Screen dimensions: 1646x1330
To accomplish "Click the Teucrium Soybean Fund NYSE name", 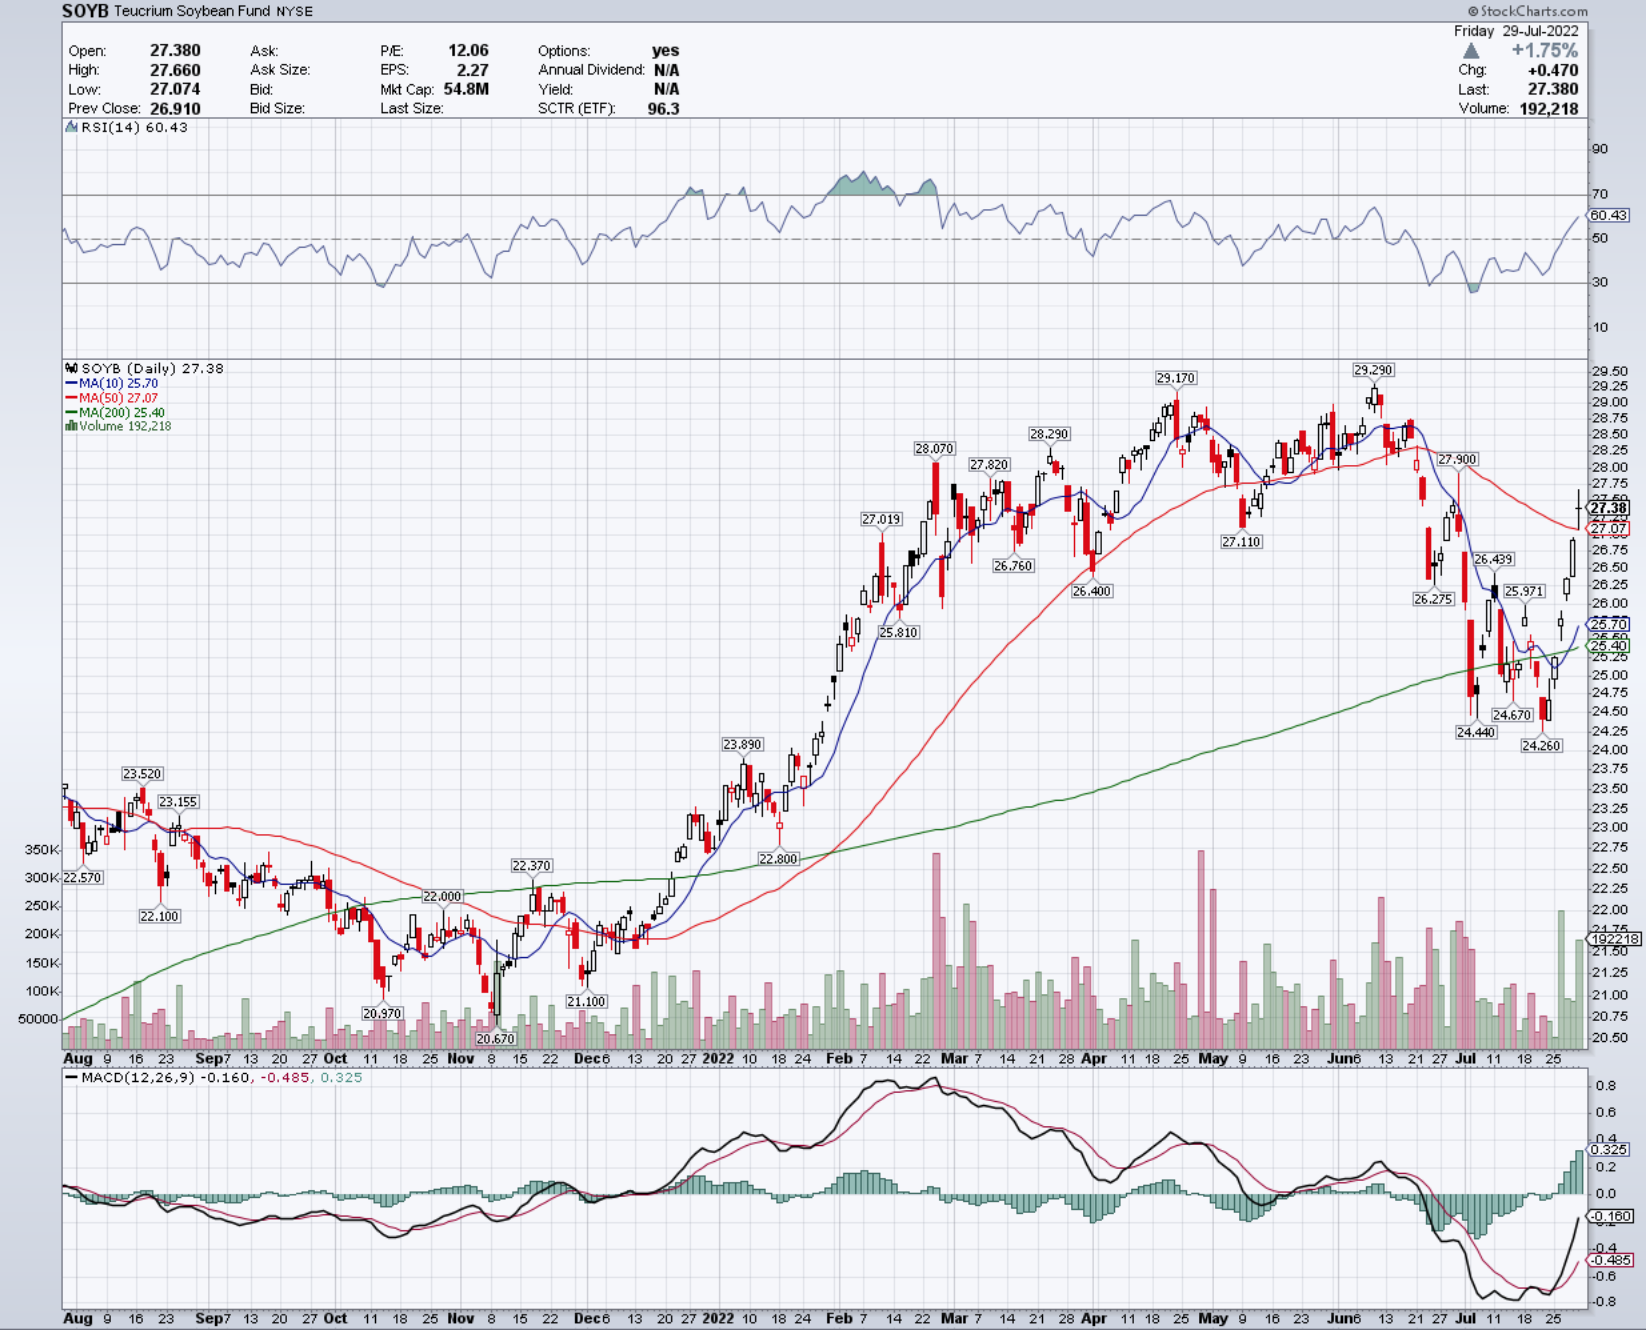I will point(213,11).
